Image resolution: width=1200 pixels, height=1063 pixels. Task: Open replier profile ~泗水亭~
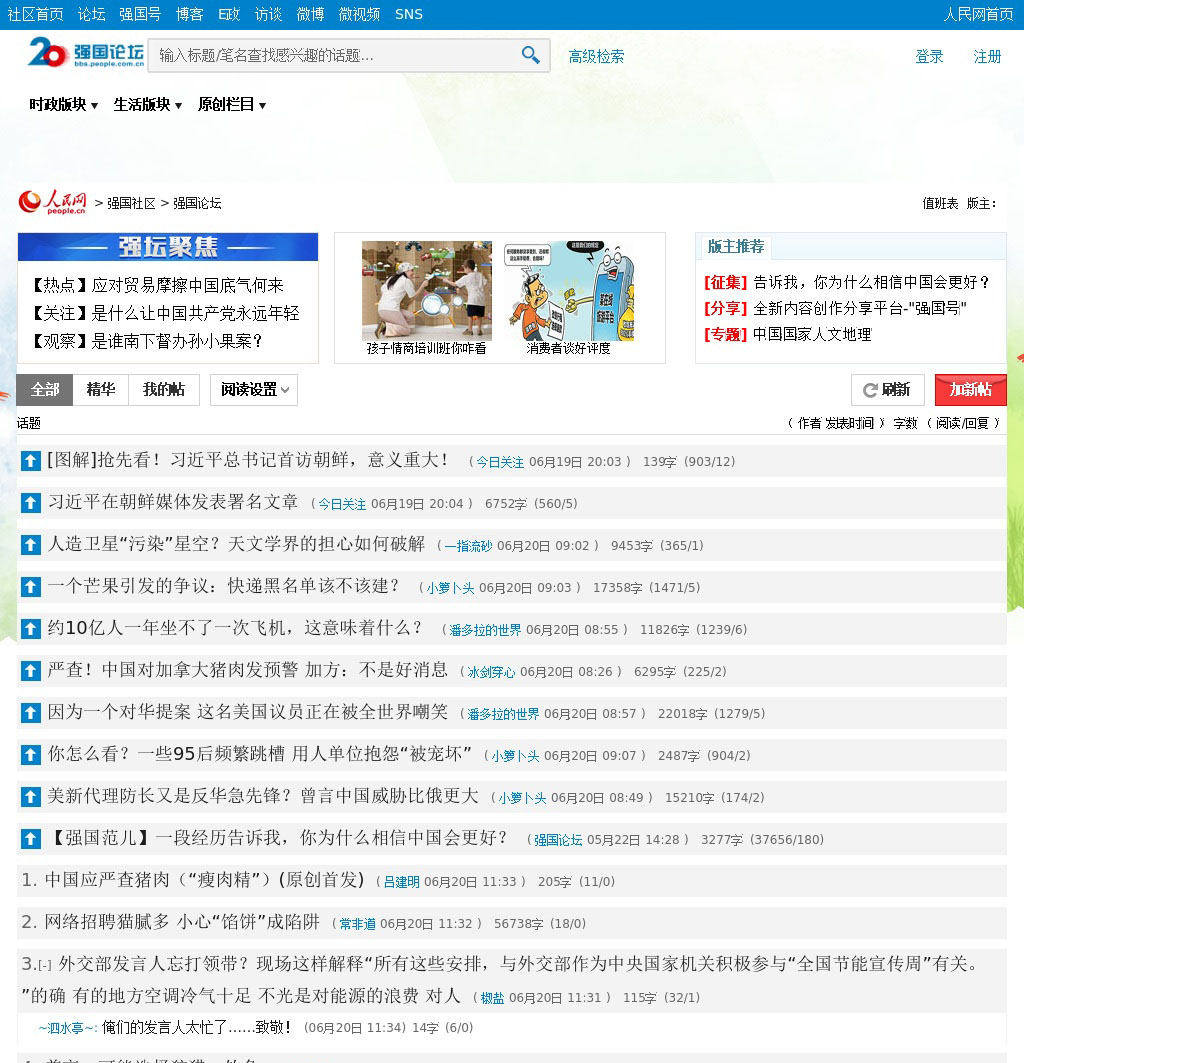[x=68, y=1028]
